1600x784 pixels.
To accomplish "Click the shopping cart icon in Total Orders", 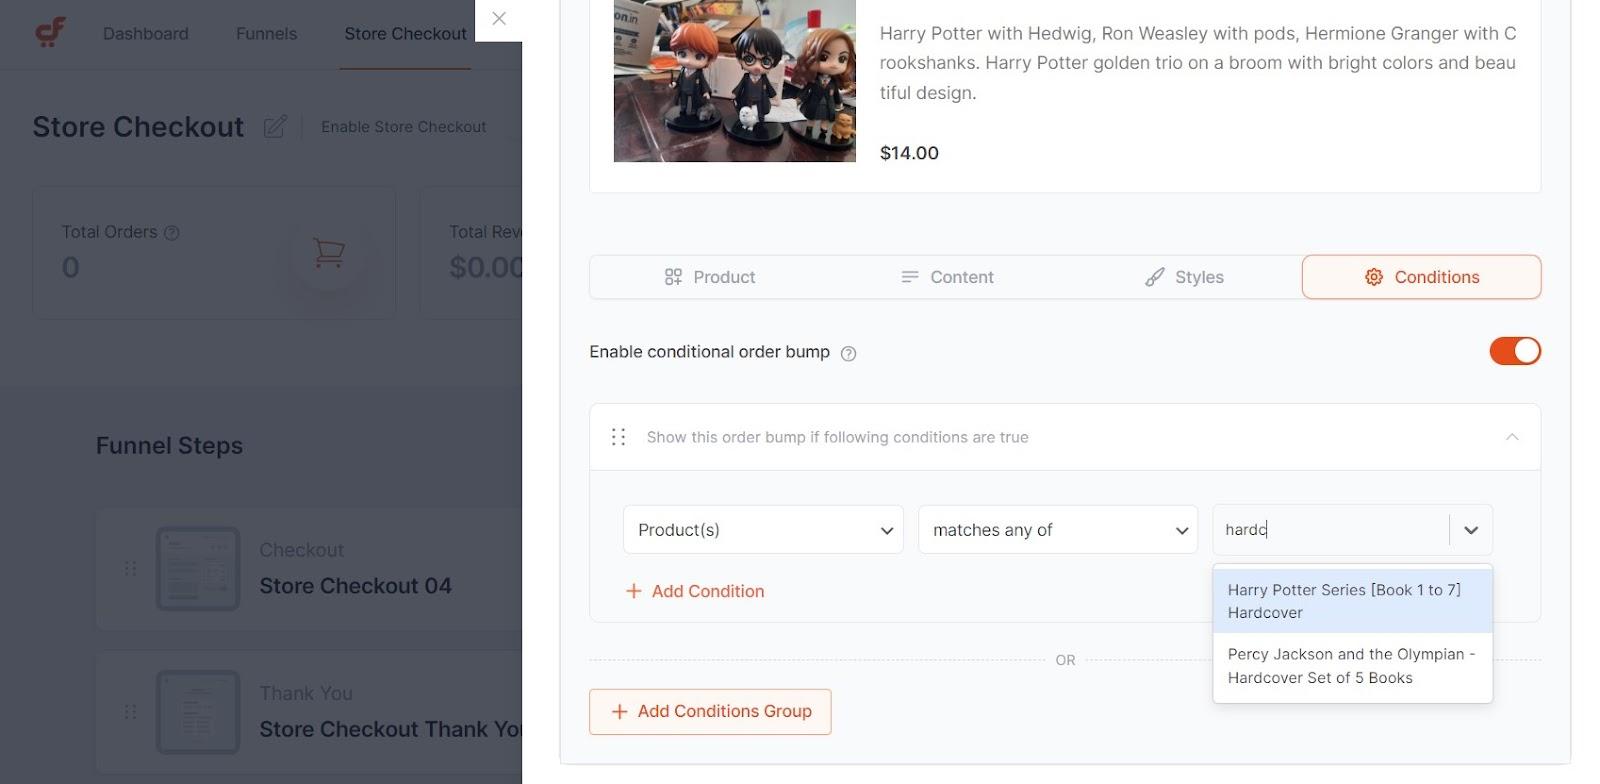I will tap(328, 252).
